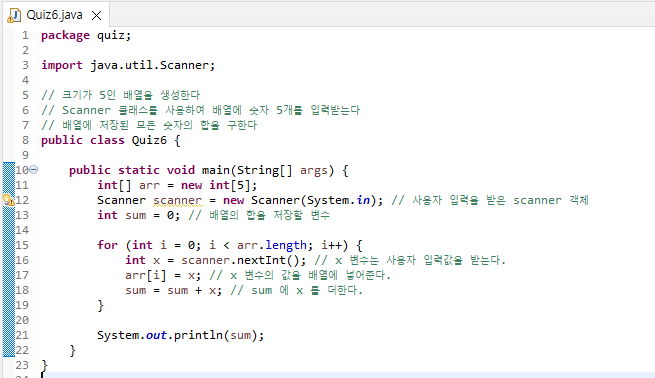The width and height of the screenshot is (655, 378).
Task: Click 'arr[i] = x;' on line 17
Action: pos(163,275)
